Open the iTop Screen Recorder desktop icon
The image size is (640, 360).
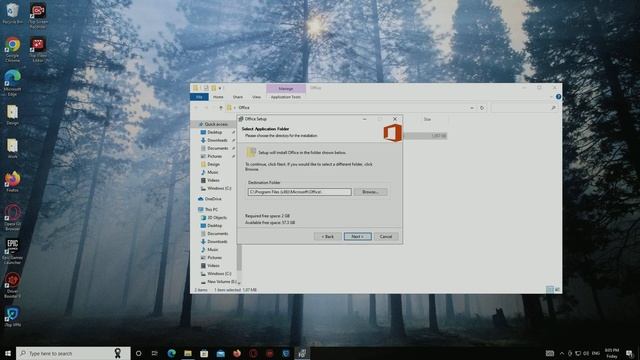tap(38, 15)
